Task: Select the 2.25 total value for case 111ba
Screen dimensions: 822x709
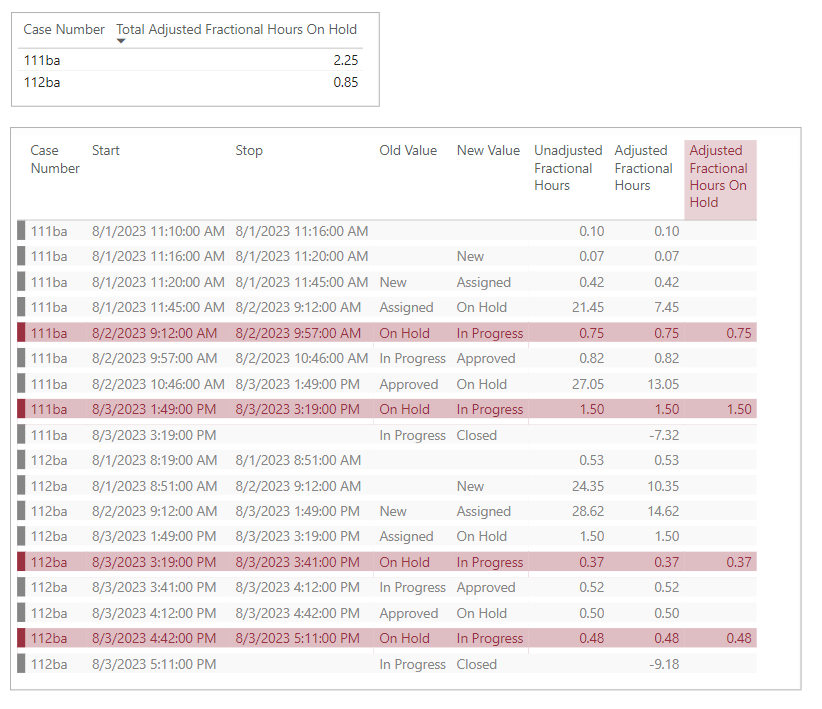Action: (x=344, y=60)
